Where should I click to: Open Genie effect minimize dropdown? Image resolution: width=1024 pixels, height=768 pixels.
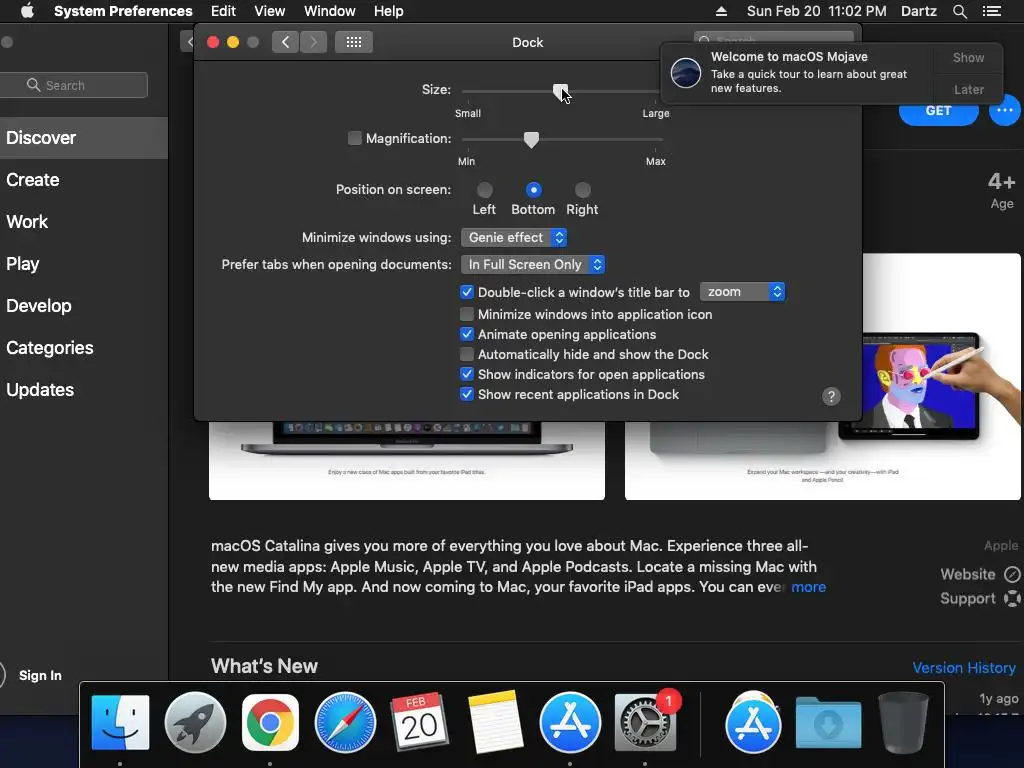[514, 238]
